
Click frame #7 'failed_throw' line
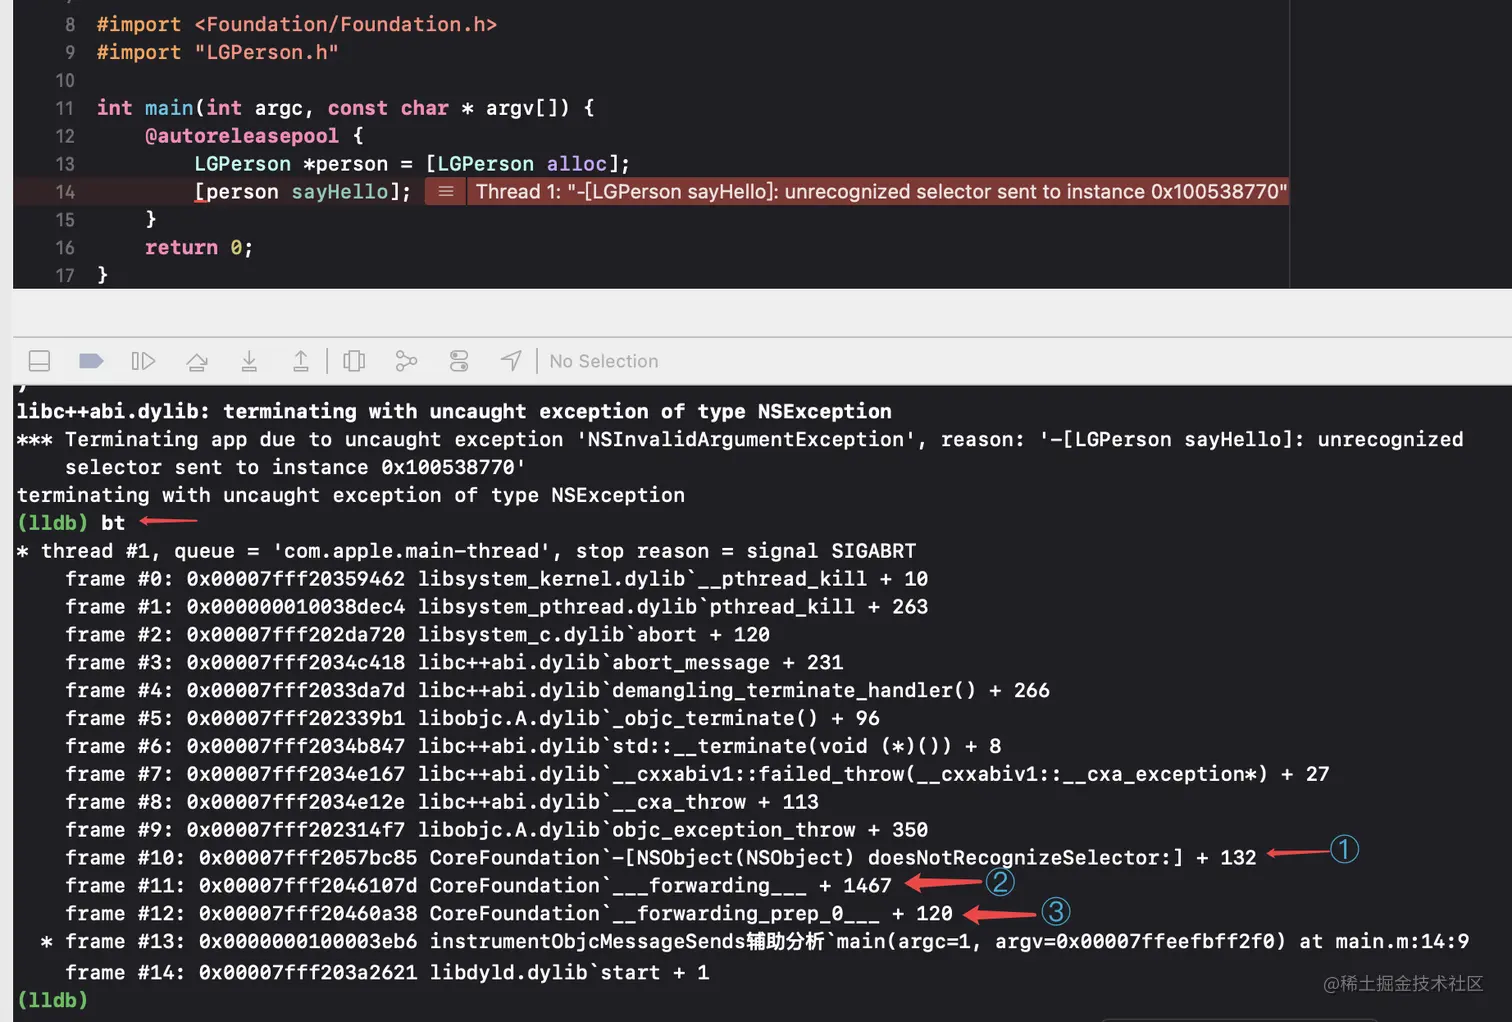[x=697, y=775]
